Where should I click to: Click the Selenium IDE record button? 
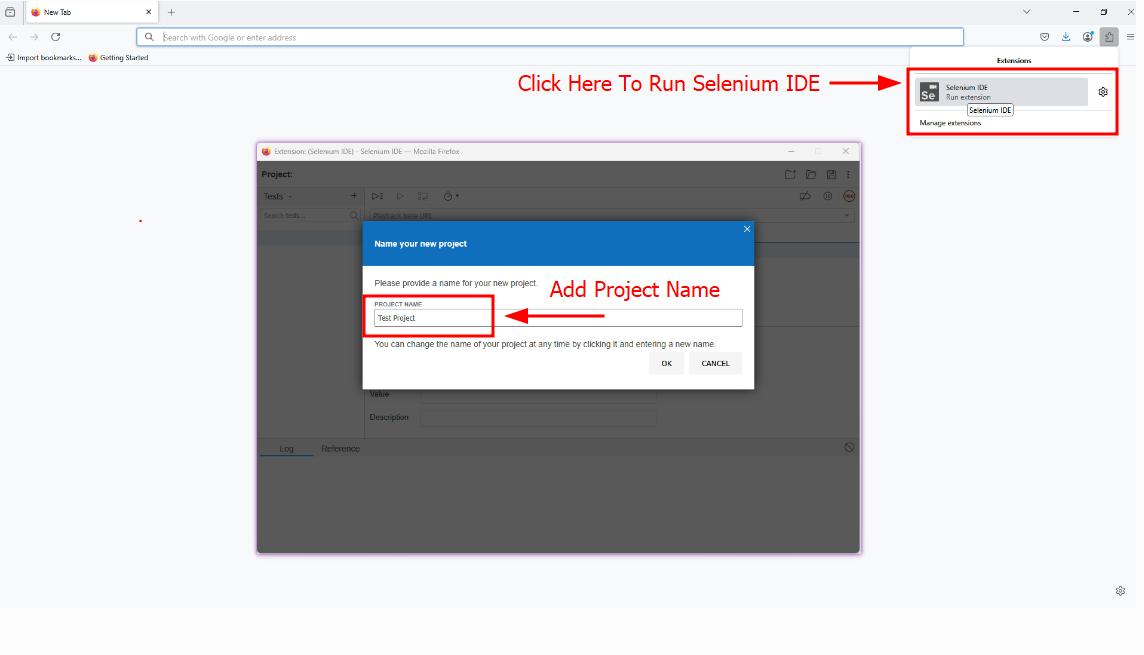pyautogui.click(x=849, y=196)
